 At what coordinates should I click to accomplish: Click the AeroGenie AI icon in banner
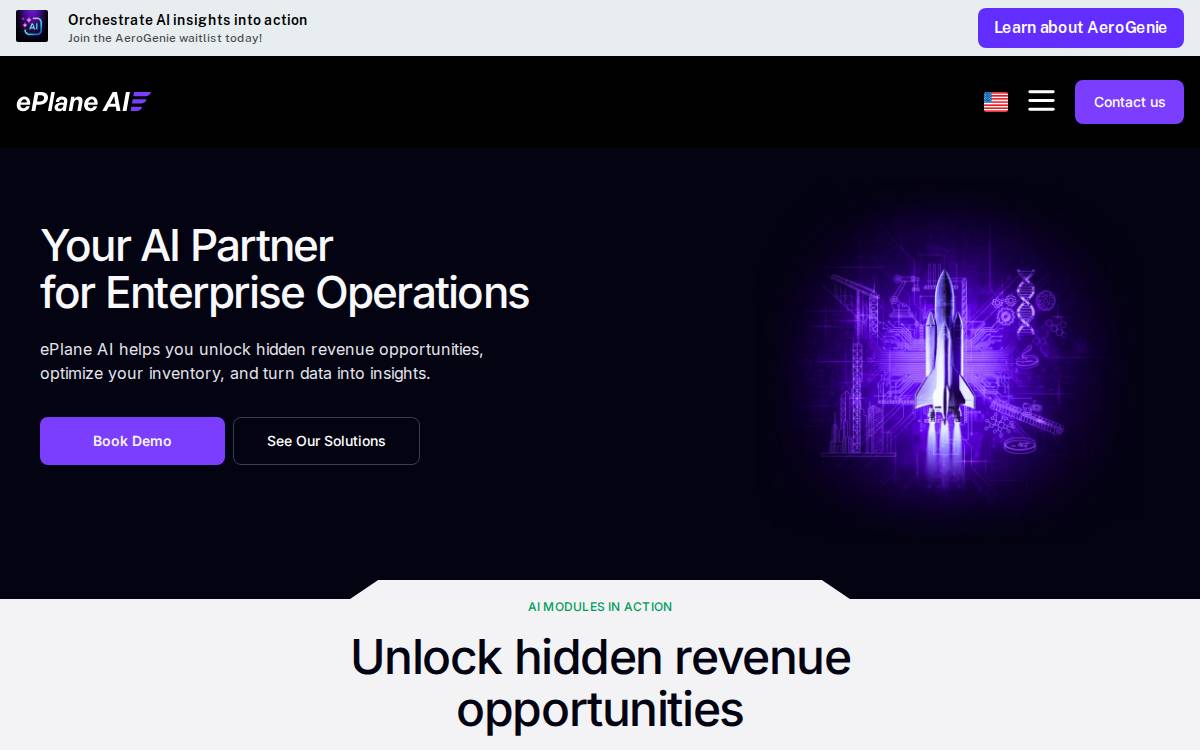click(32, 26)
